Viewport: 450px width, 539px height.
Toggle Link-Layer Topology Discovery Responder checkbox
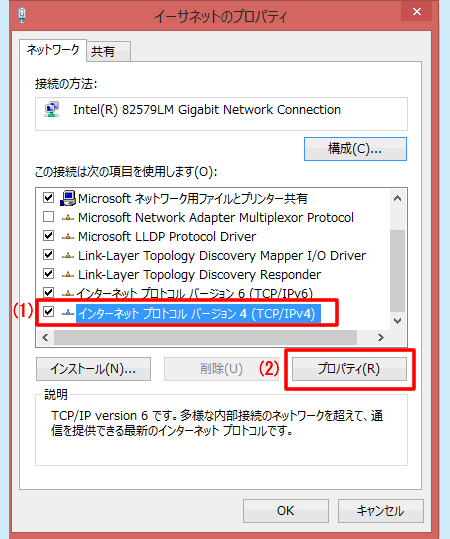pyautogui.click(x=48, y=274)
